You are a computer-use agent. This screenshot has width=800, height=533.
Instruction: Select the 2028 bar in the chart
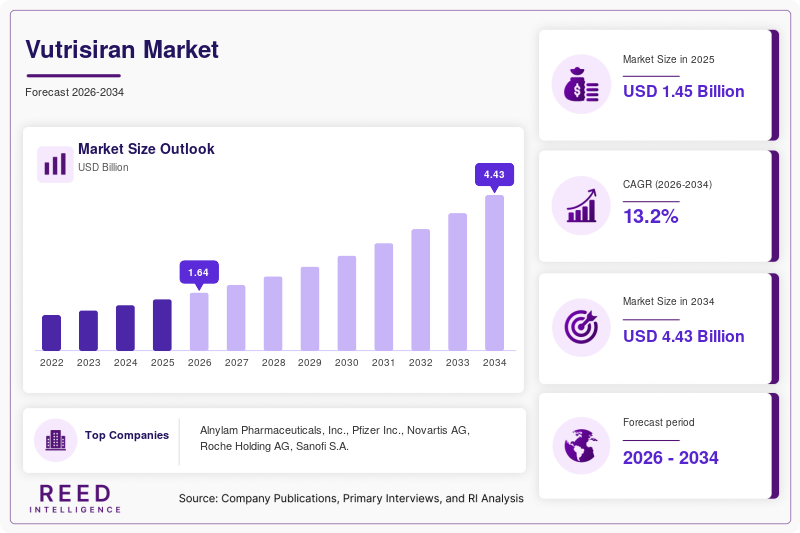[273, 314]
